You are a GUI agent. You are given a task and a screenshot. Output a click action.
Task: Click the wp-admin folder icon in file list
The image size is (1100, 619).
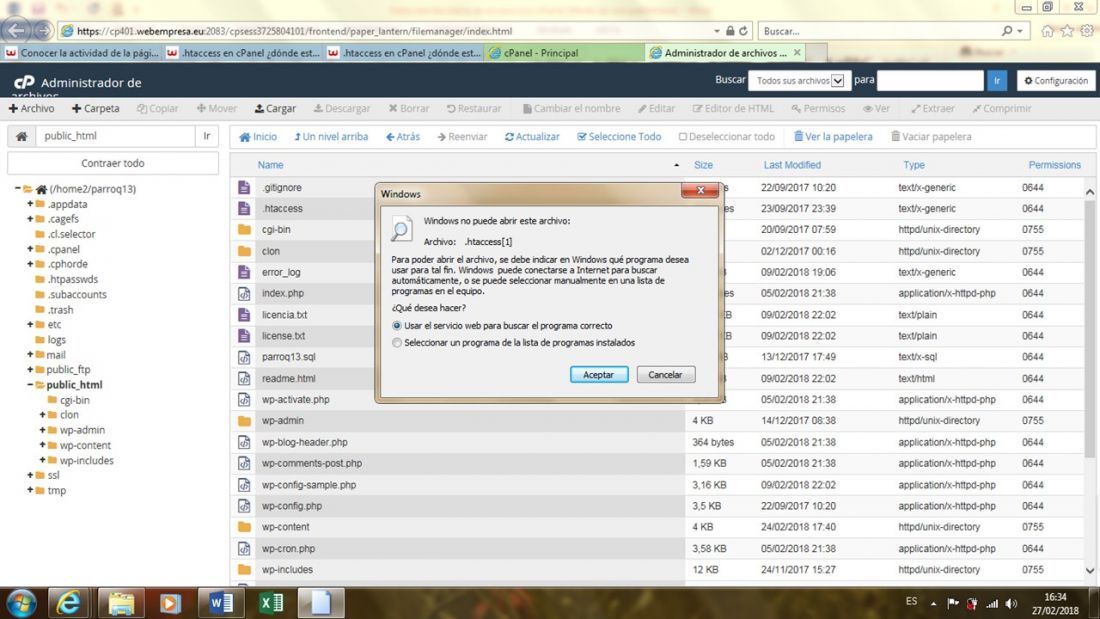pos(244,421)
